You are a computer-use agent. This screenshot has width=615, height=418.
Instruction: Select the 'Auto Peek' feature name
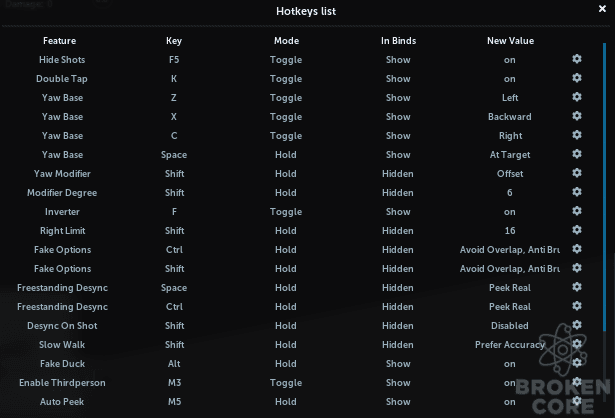tap(62, 402)
